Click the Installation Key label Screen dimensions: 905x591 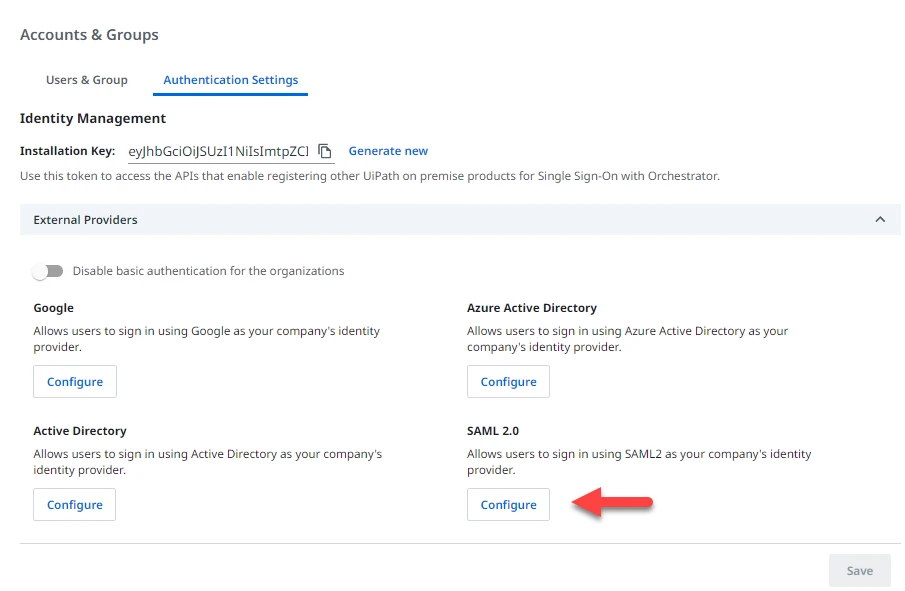68,151
